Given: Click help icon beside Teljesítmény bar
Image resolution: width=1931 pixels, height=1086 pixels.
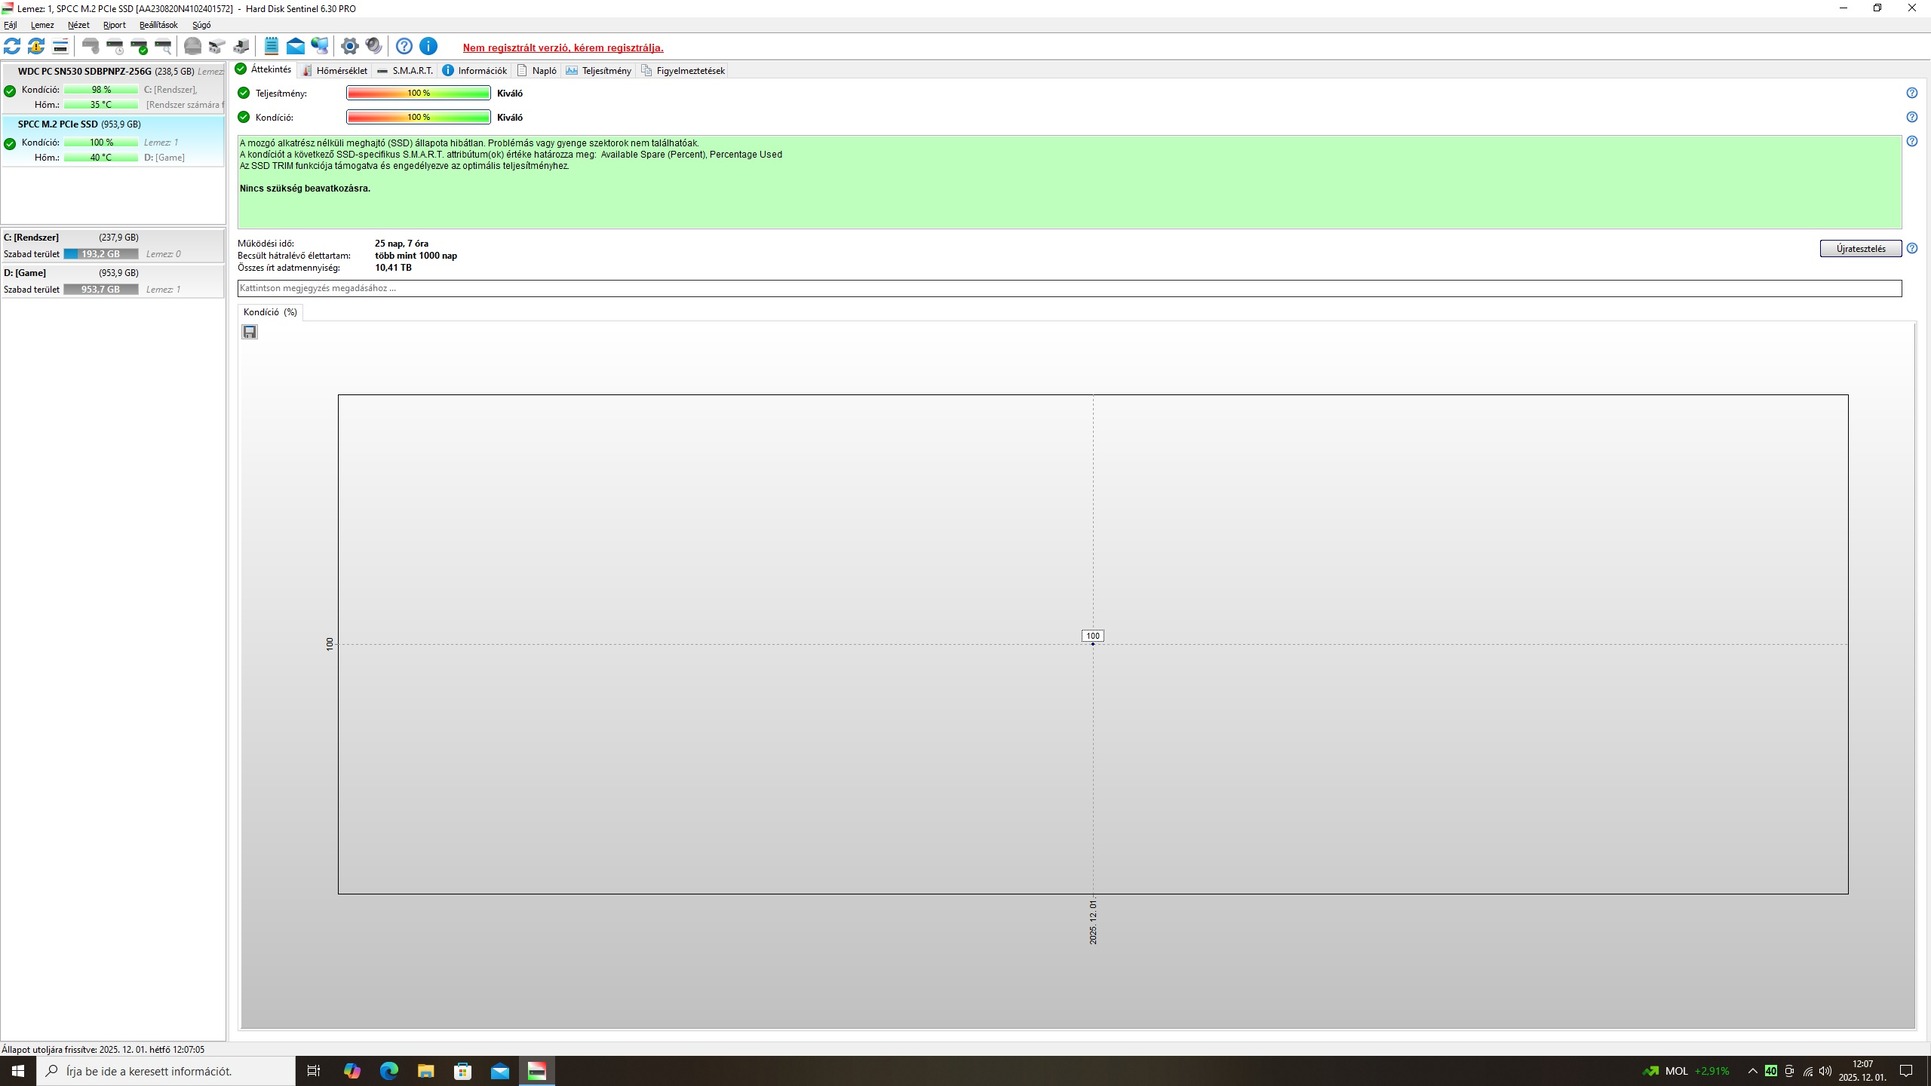Looking at the screenshot, I should pyautogui.click(x=1912, y=93).
